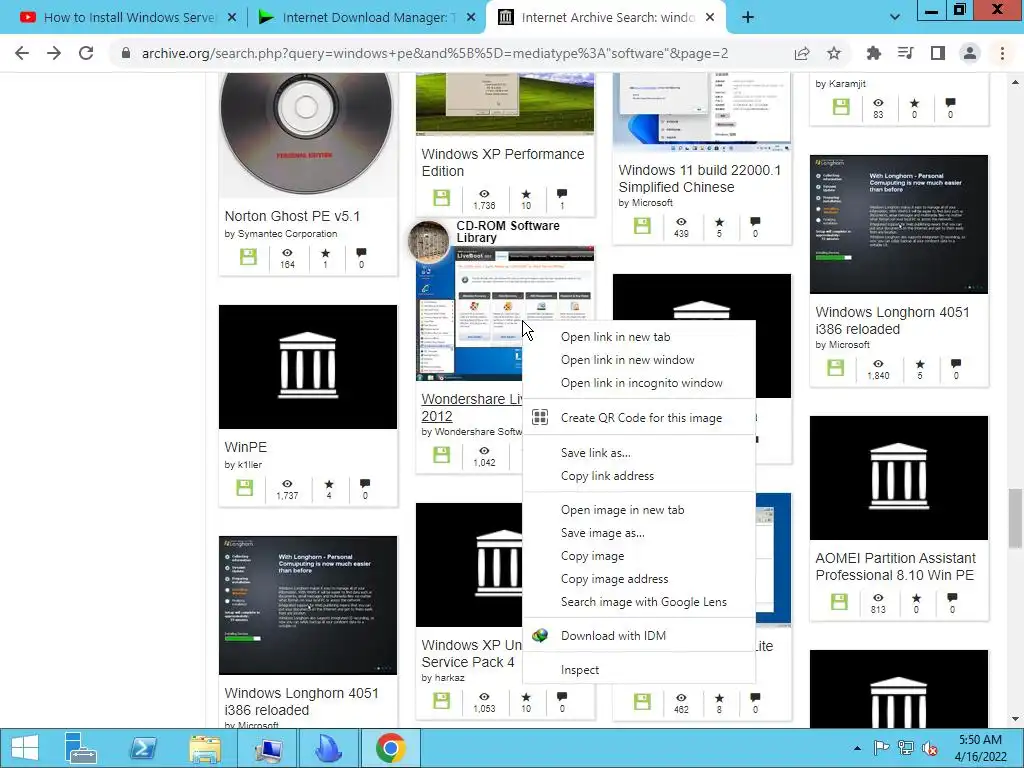The width and height of the screenshot is (1024, 768).
Task: Select Save link as...
Action: [639, 453]
